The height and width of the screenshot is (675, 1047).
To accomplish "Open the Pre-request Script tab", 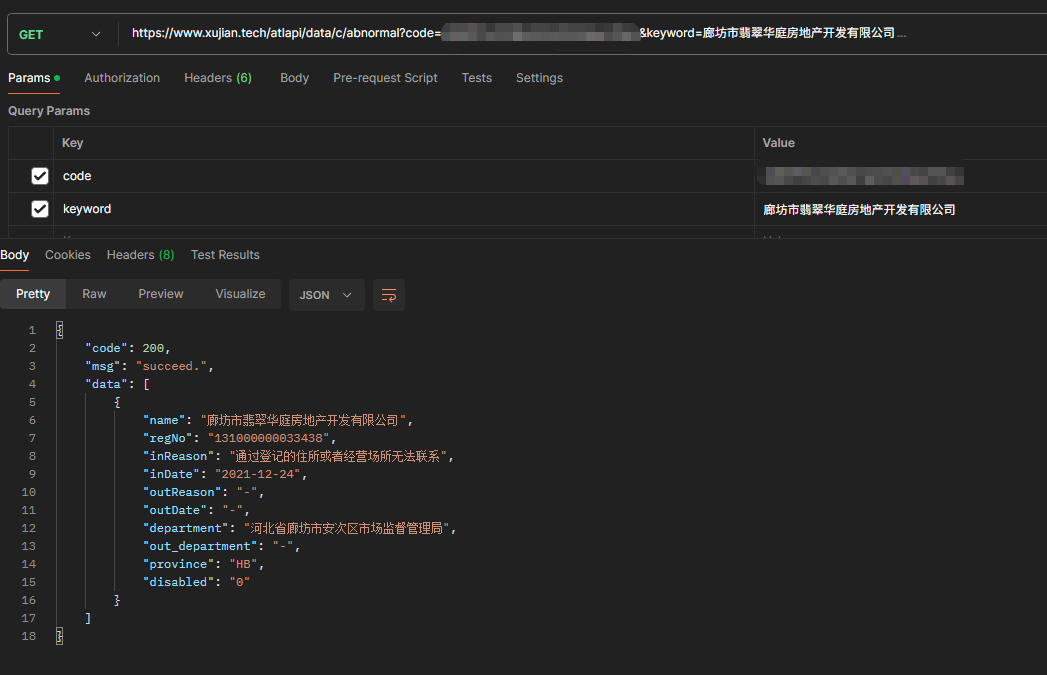I will tap(385, 78).
